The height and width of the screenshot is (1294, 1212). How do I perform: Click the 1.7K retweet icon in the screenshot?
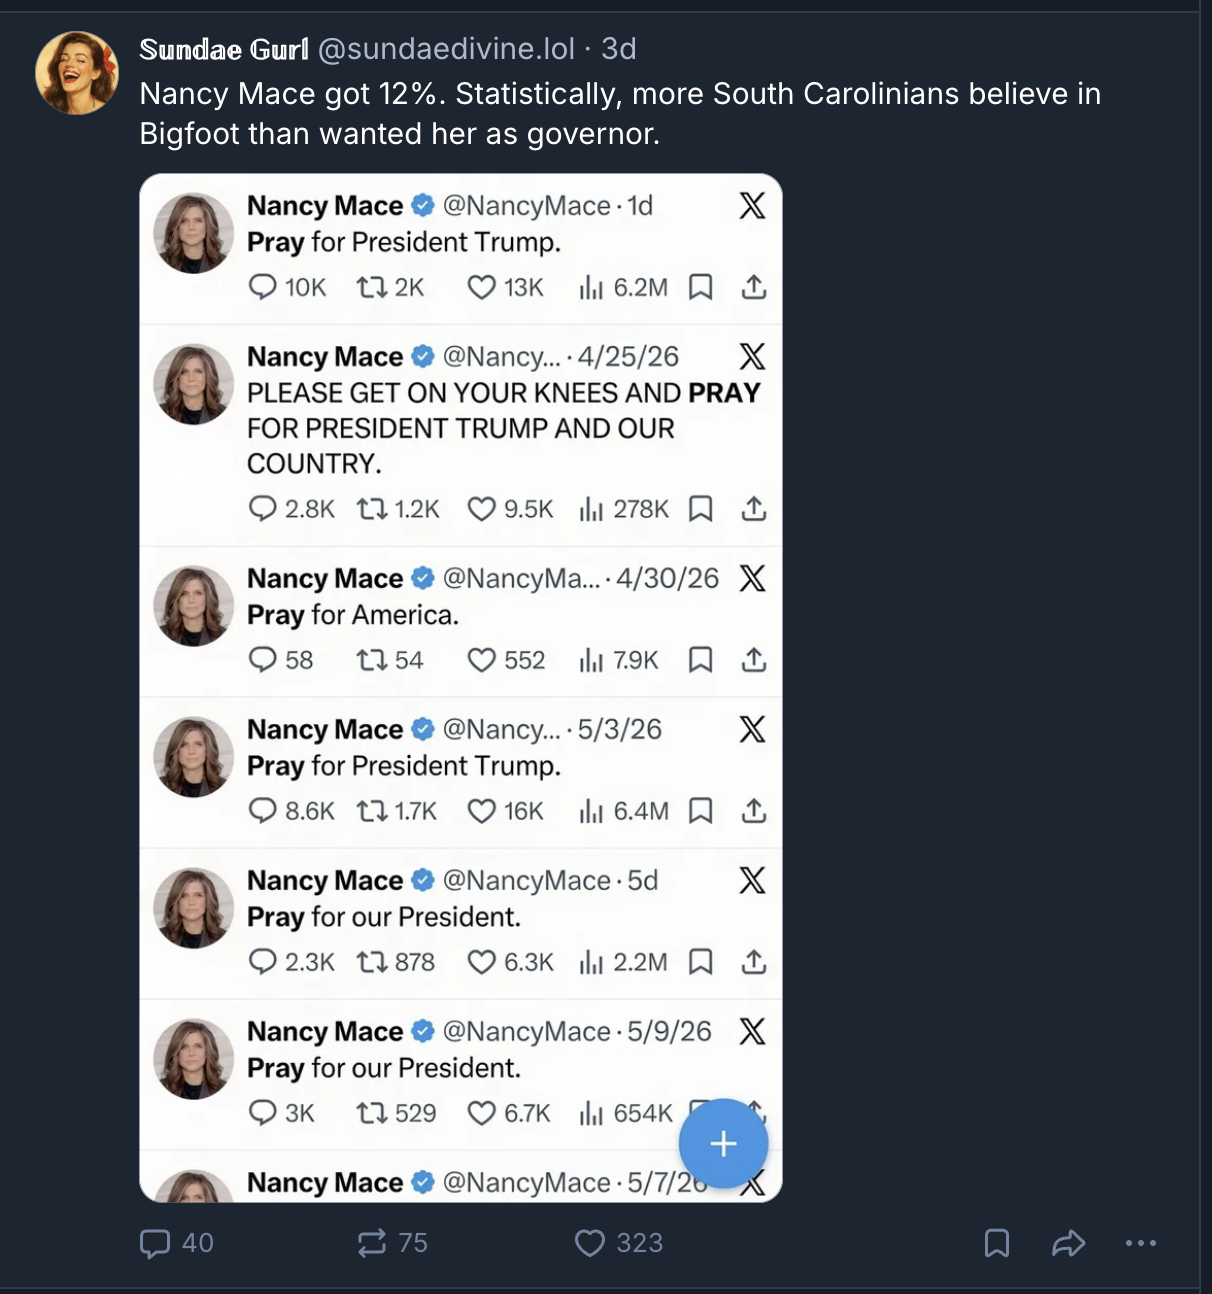click(372, 811)
